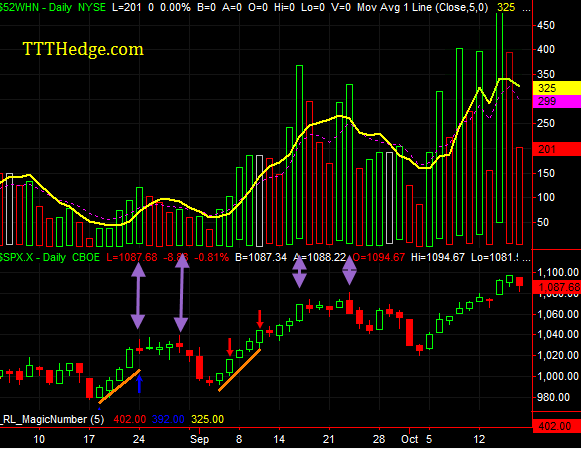This screenshot has width=581, height=449.
Task: Click the 1,060.00 label on SPX price axis
Action: (558, 315)
